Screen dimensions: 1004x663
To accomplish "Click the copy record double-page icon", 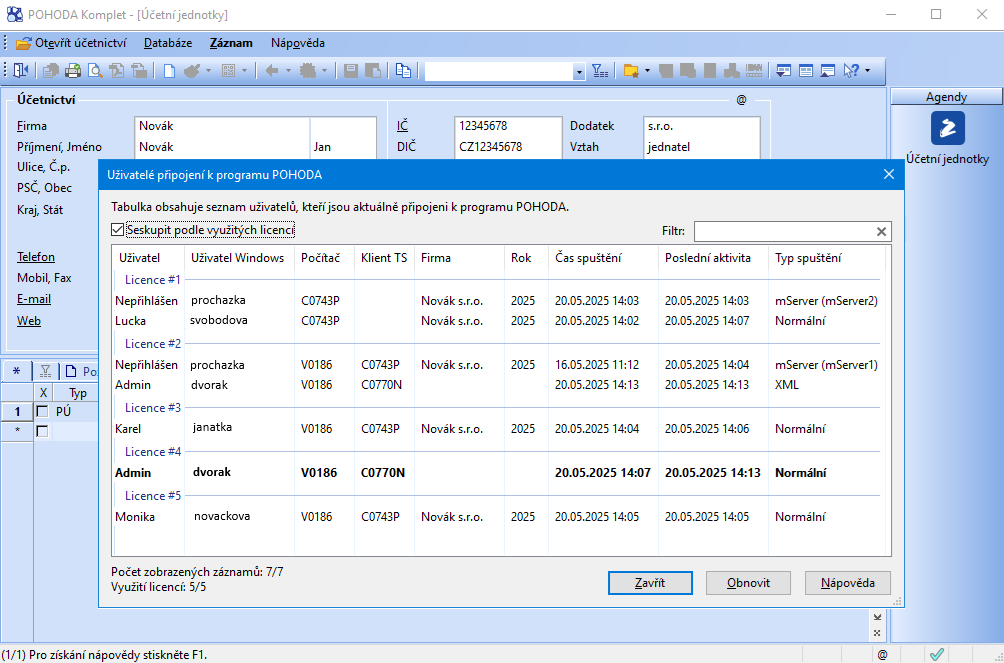I will tap(403, 70).
